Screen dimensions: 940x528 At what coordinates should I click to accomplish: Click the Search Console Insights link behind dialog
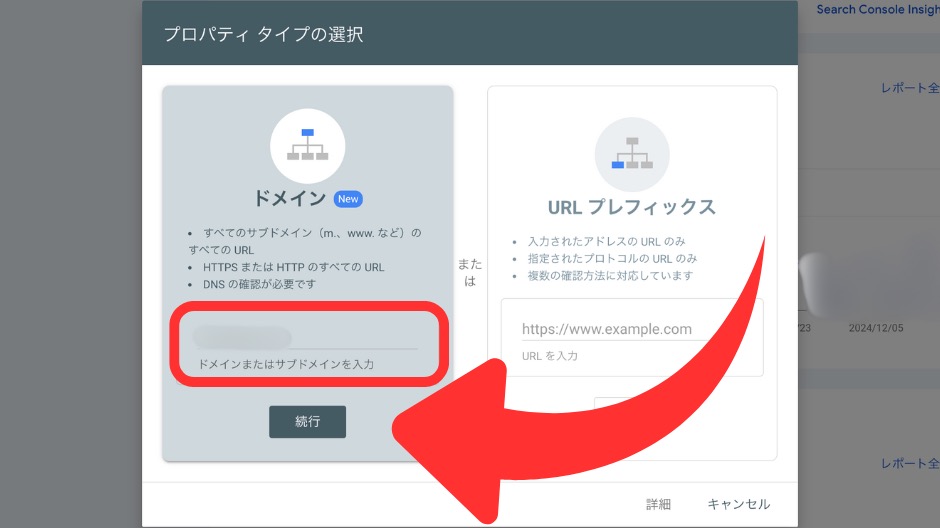(878, 10)
